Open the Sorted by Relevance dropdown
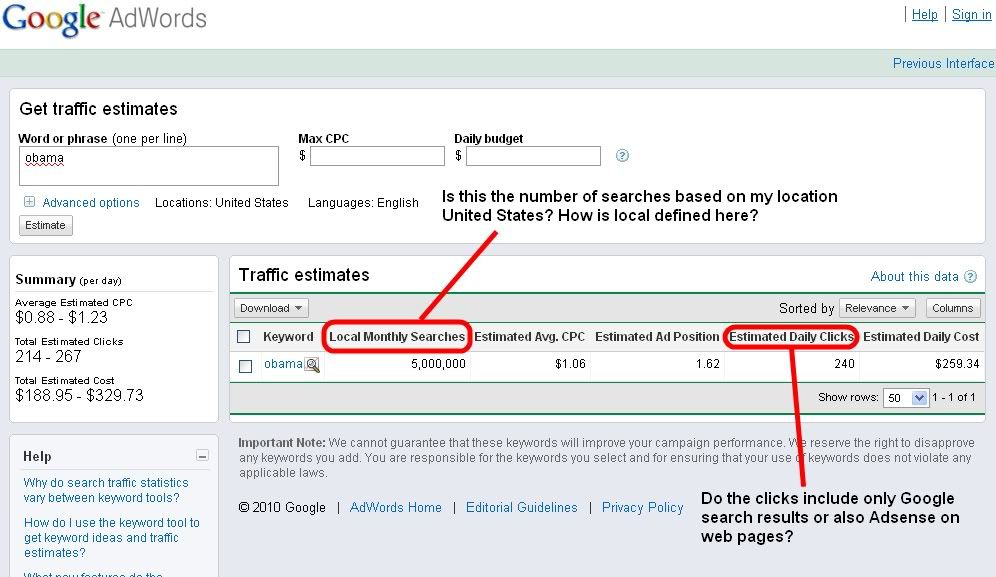Viewport: 996px width, 577px height. pyautogui.click(x=877, y=308)
